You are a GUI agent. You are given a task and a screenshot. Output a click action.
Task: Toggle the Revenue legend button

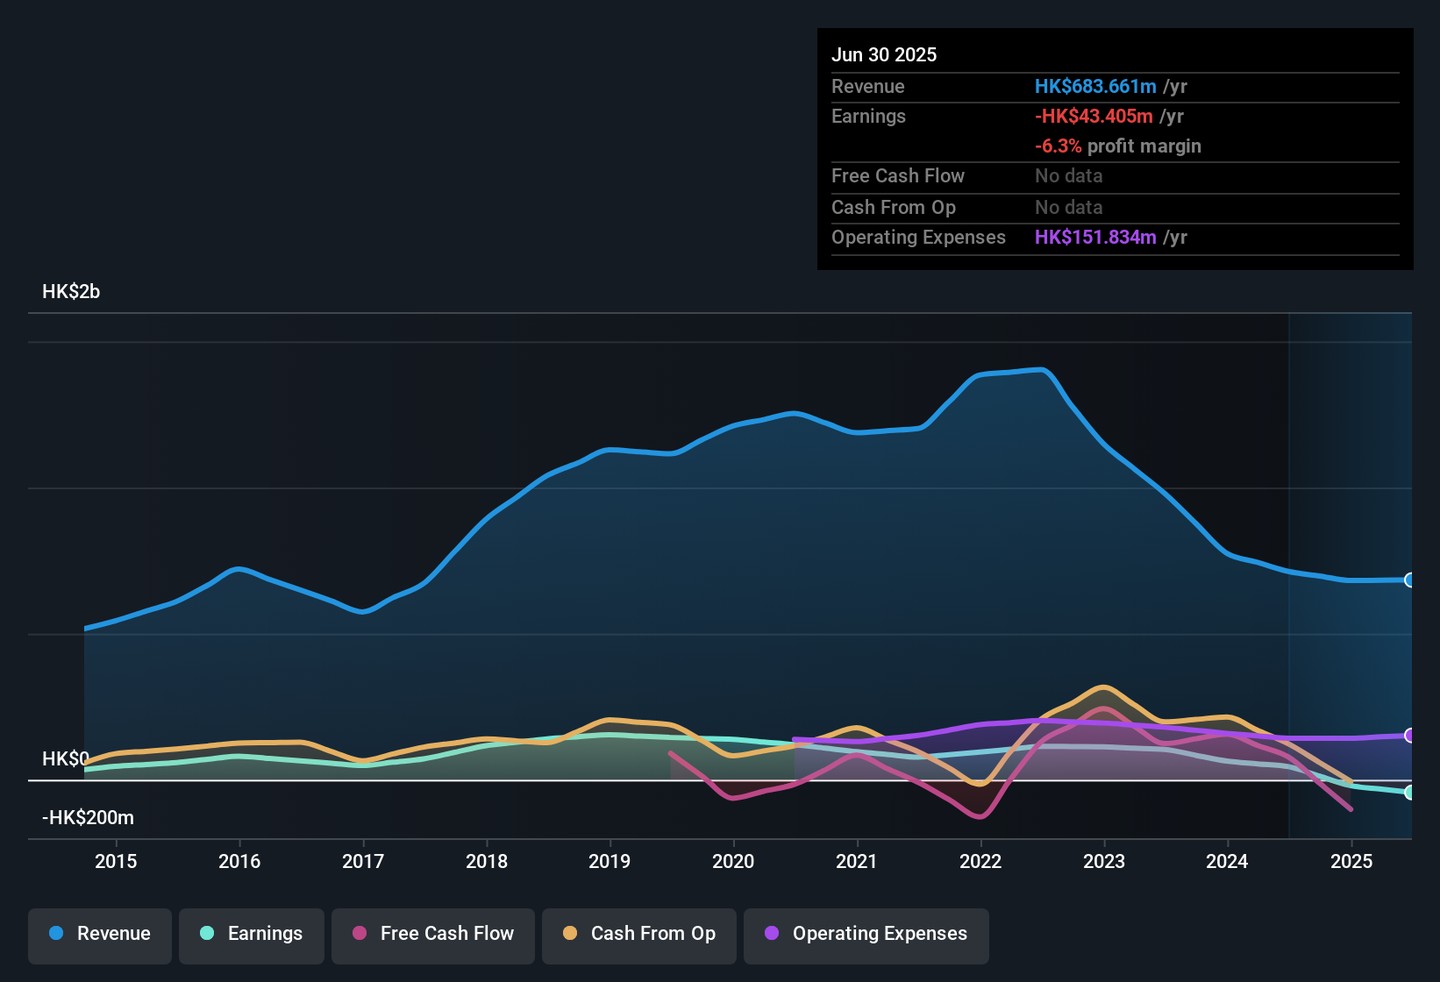pos(100,934)
